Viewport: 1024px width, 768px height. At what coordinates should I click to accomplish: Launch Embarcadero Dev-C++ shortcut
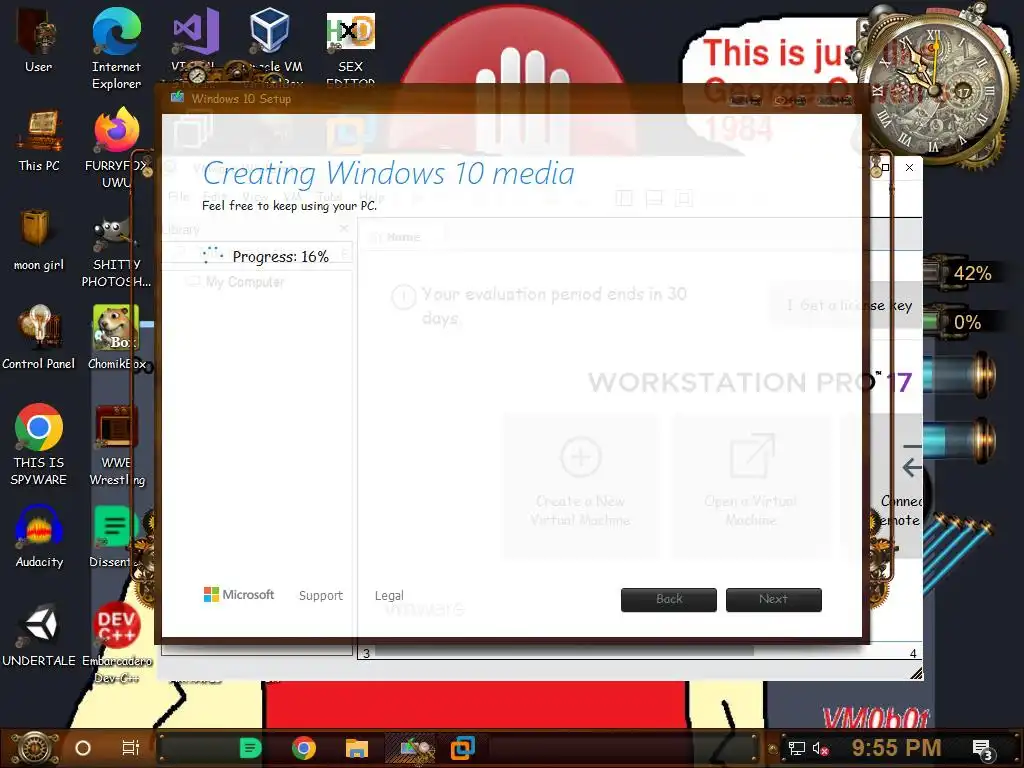click(x=116, y=643)
